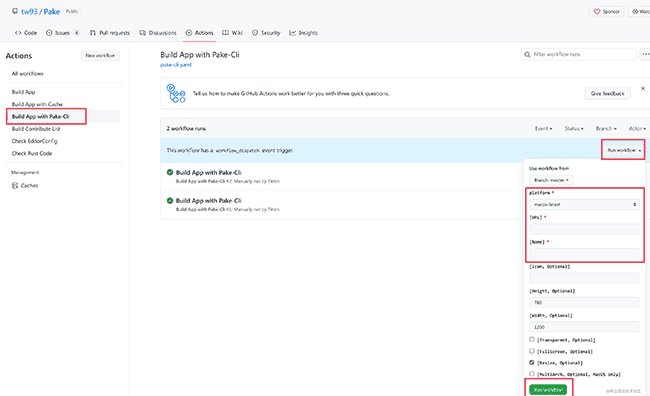Screen dimensions: 650x396
Task: Click the magnifier icon in workflow filter
Action: pyautogui.click(x=527, y=54)
